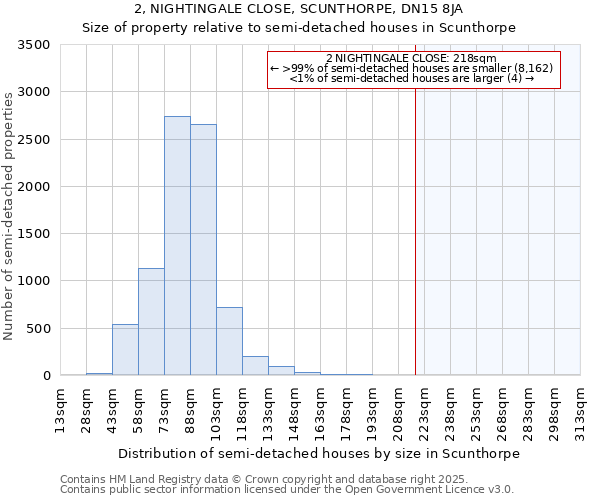Click the subtitle about semi-detached houses in Scunthorpe
Screen dimensions: 600x500
pyautogui.click(x=300, y=28)
